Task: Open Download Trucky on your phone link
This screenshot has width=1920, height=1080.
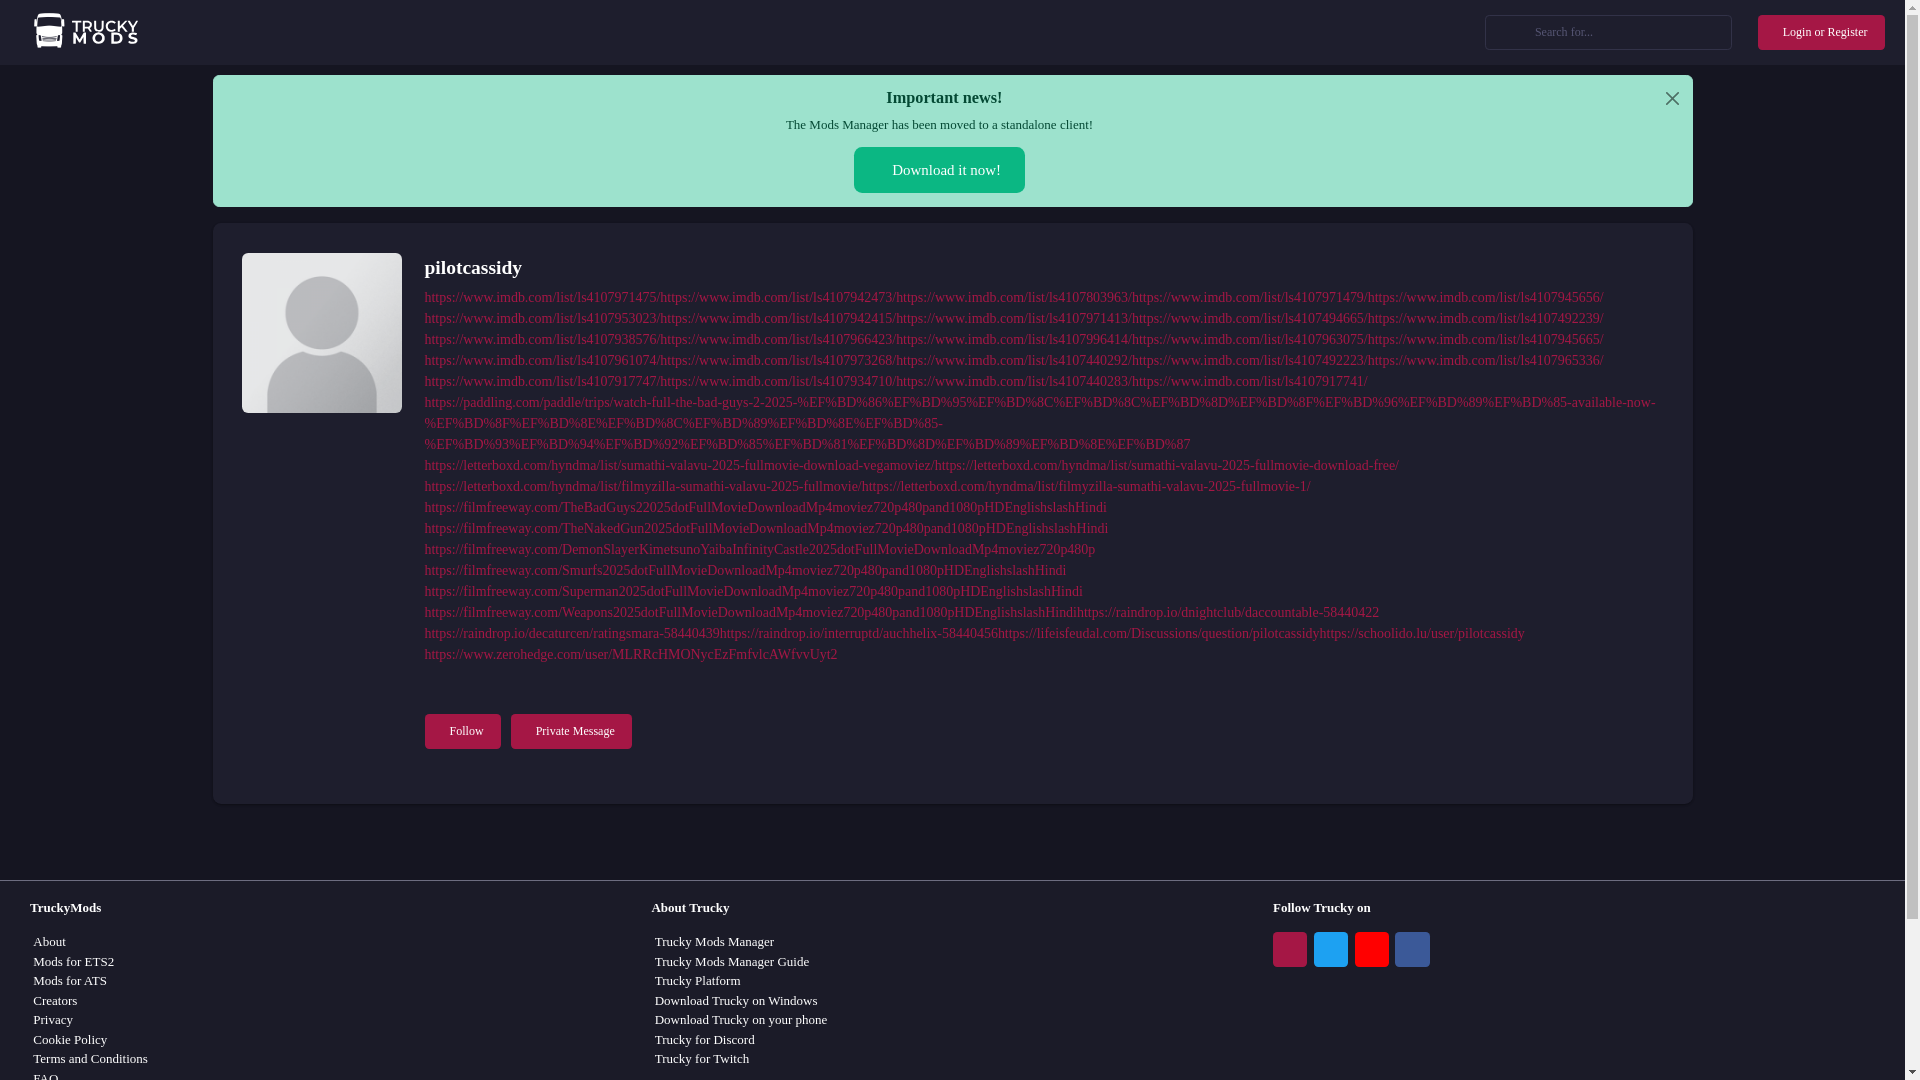Action: coord(741,1020)
